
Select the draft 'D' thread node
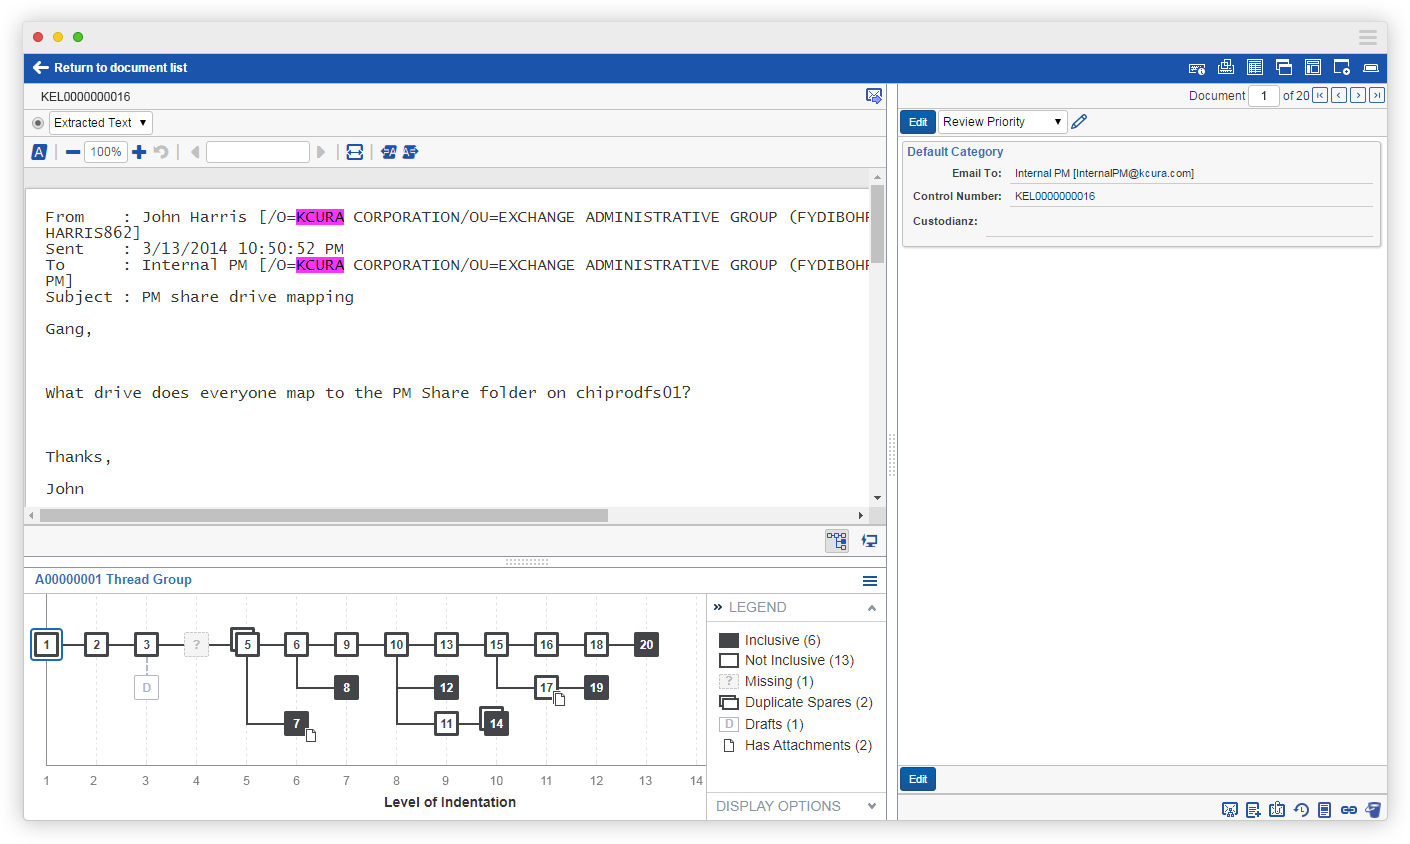pyautogui.click(x=146, y=688)
